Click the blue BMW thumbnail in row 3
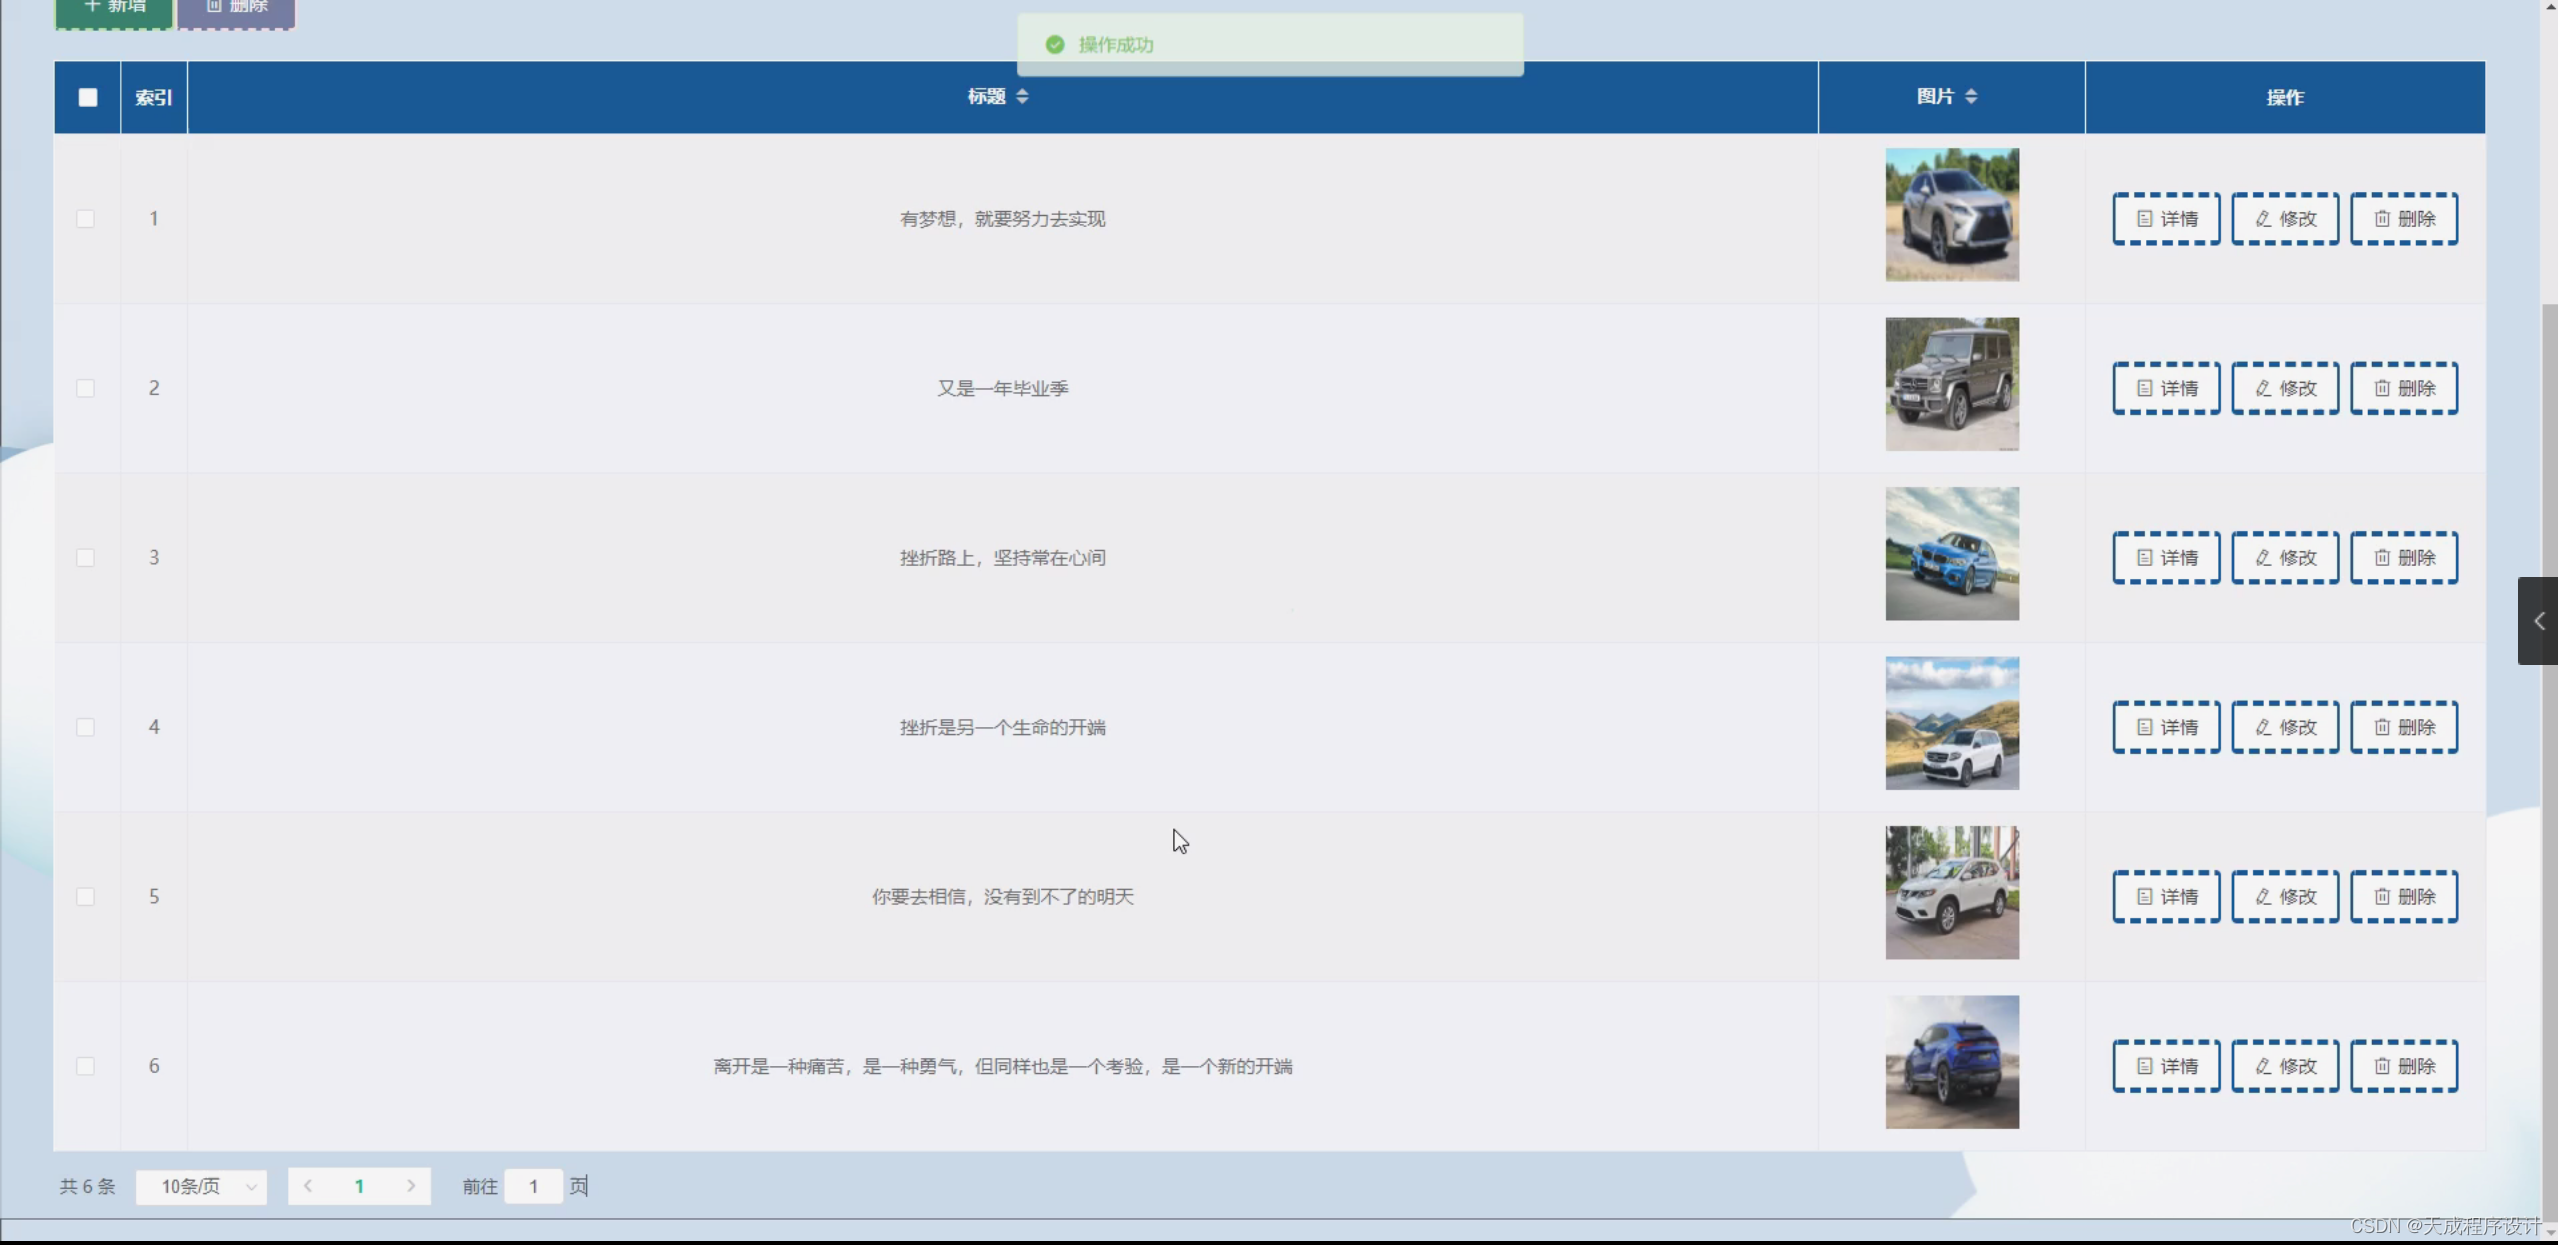This screenshot has height=1245, width=2558. 1951,554
